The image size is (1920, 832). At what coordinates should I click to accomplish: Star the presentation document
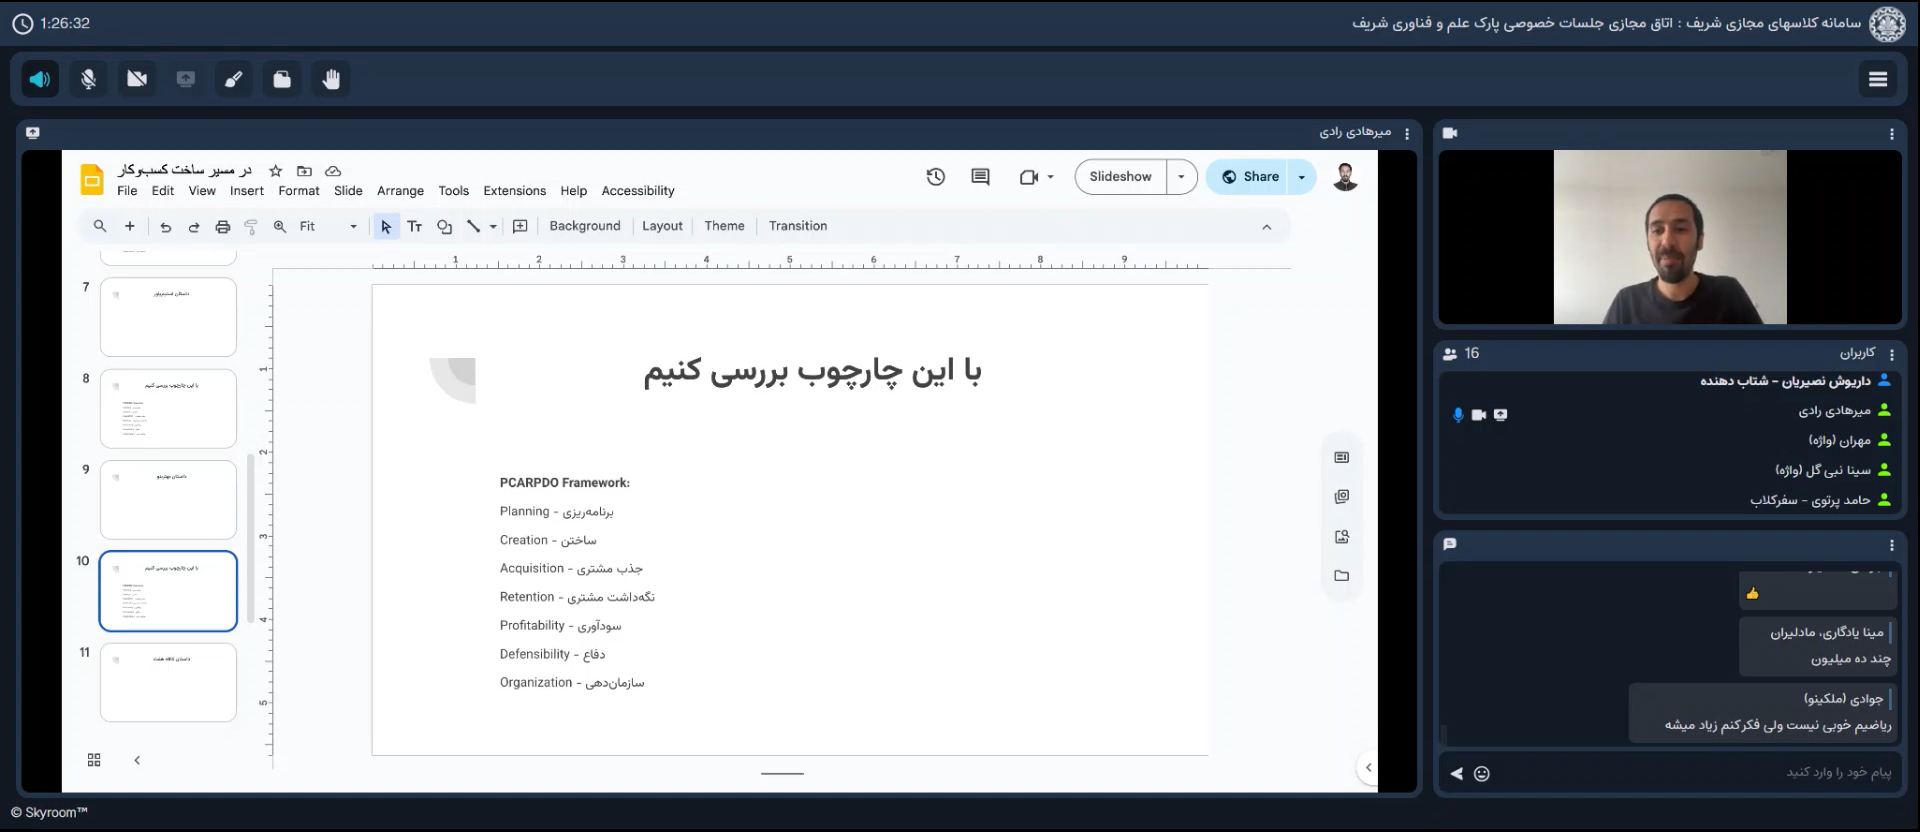pyautogui.click(x=276, y=171)
